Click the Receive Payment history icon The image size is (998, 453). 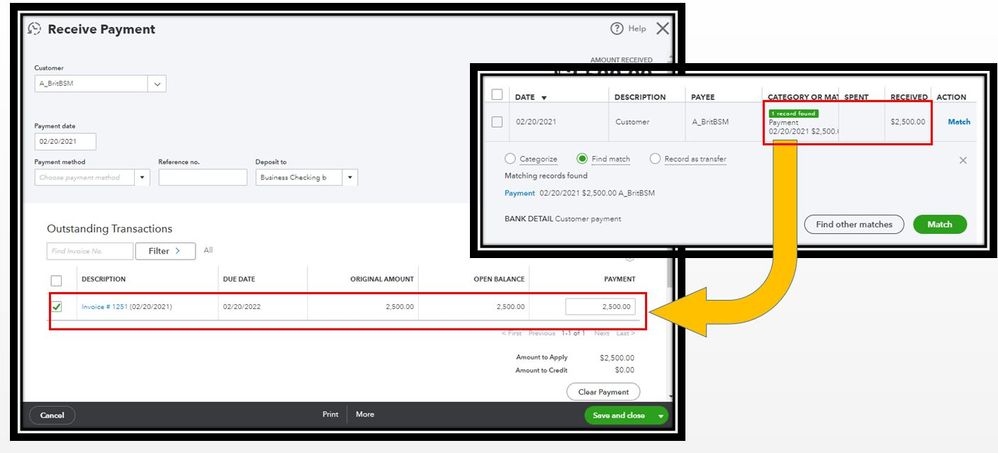tap(34, 29)
